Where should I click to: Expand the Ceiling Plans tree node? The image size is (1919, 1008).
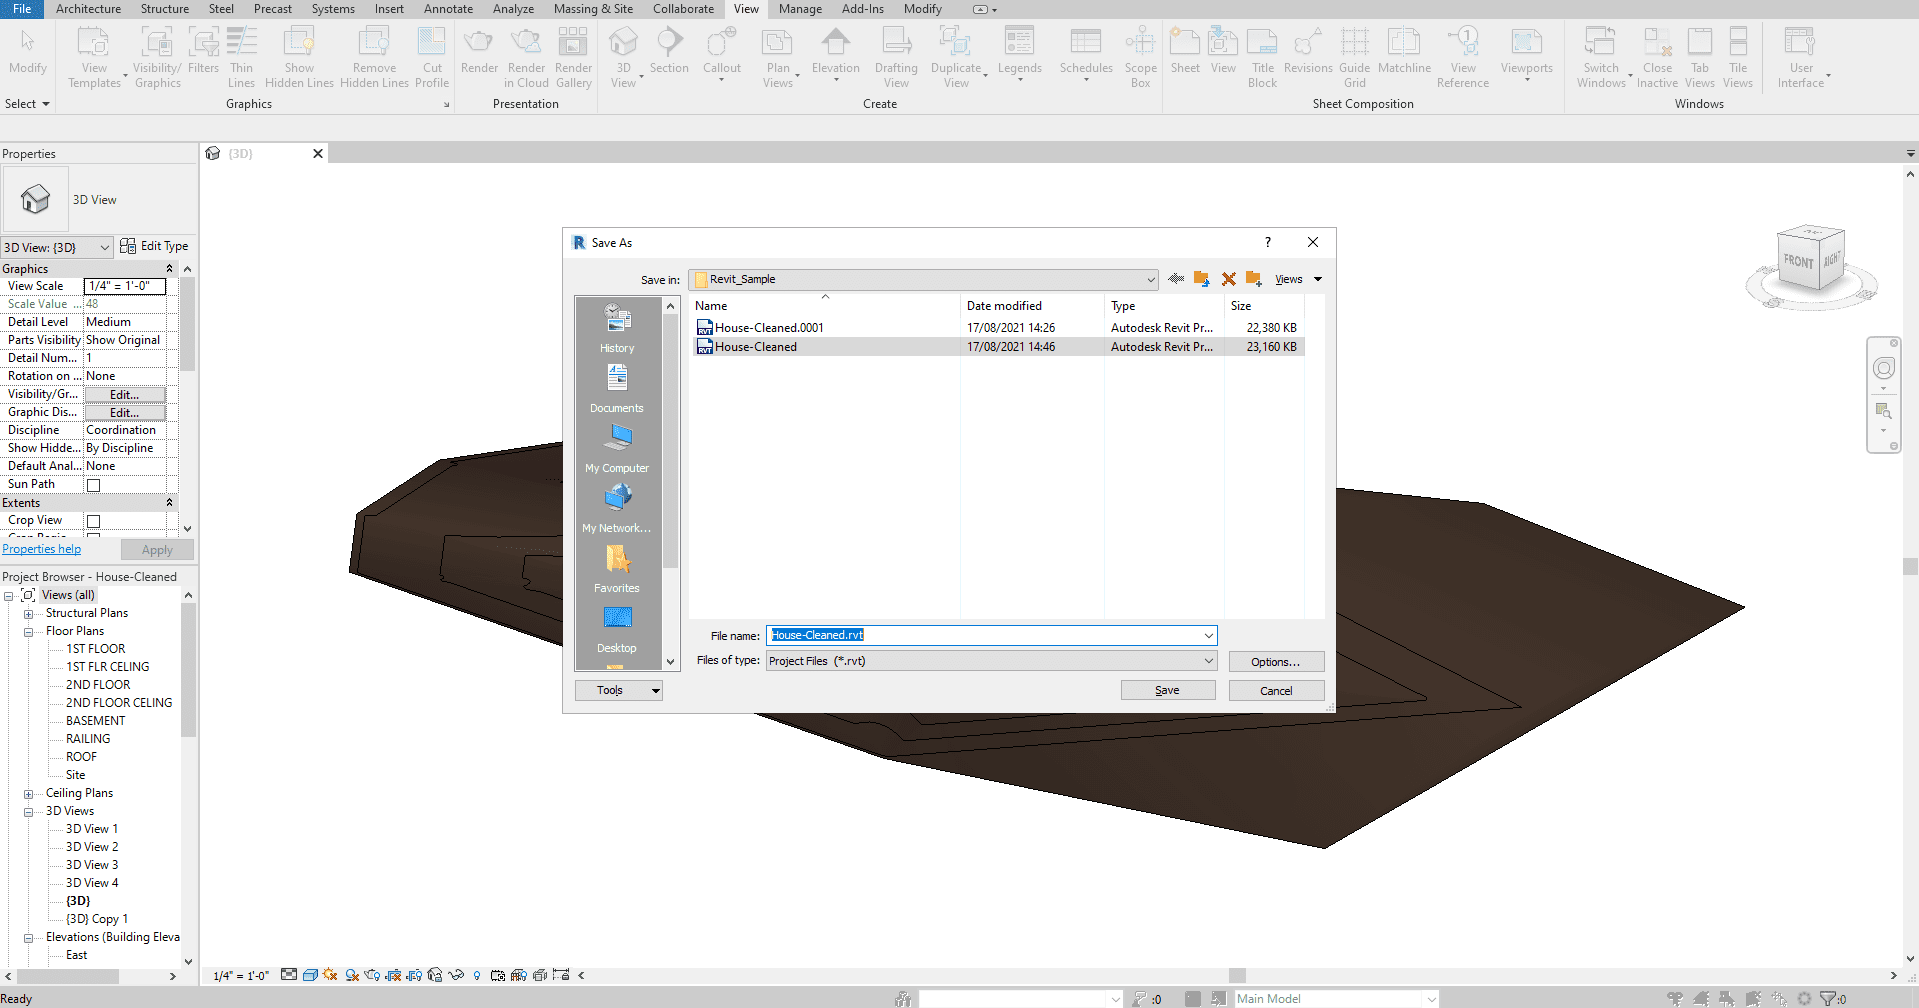[29, 794]
